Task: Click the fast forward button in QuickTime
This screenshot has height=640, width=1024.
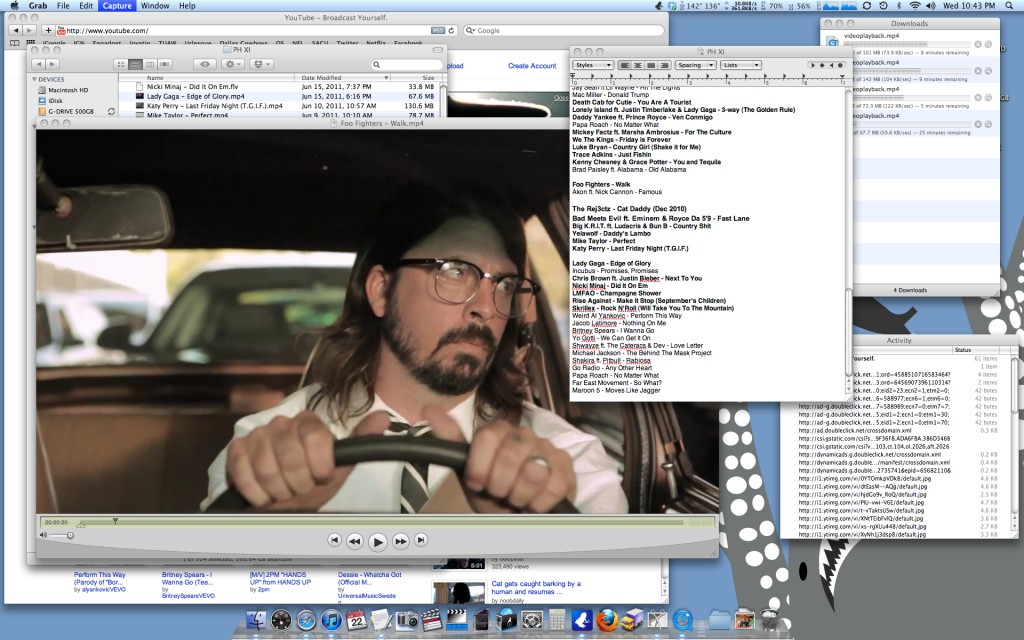Action: [x=400, y=541]
